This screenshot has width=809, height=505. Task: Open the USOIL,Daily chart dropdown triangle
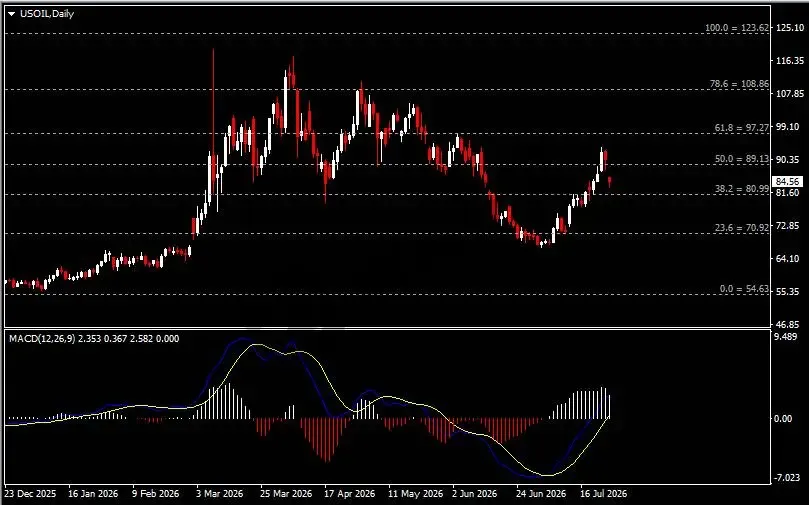(11, 14)
